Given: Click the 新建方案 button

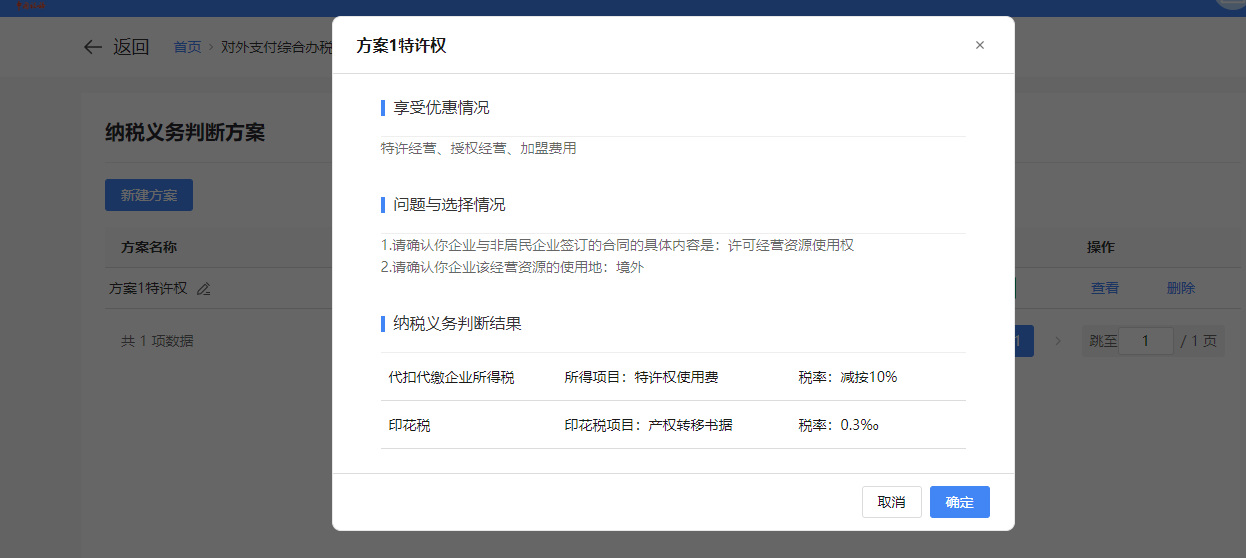Looking at the screenshot, I should [x=149, y=195].
